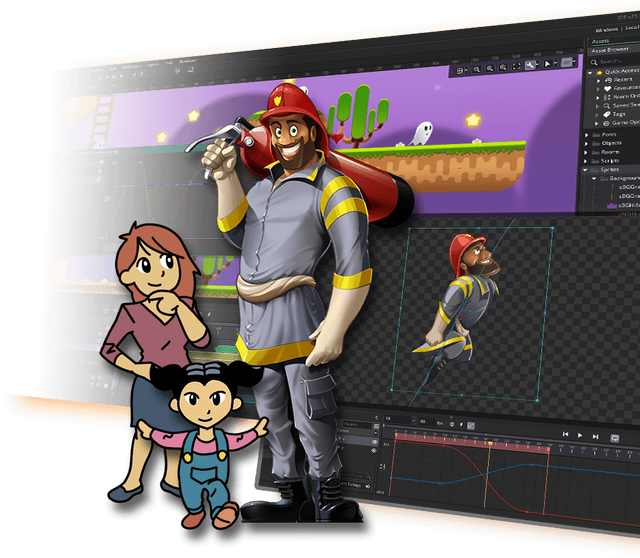This screenshot has width=640, height=558.
Task: Click the zoom in magnifier icon
Action: pyautogui.click(x=503, y=67)
